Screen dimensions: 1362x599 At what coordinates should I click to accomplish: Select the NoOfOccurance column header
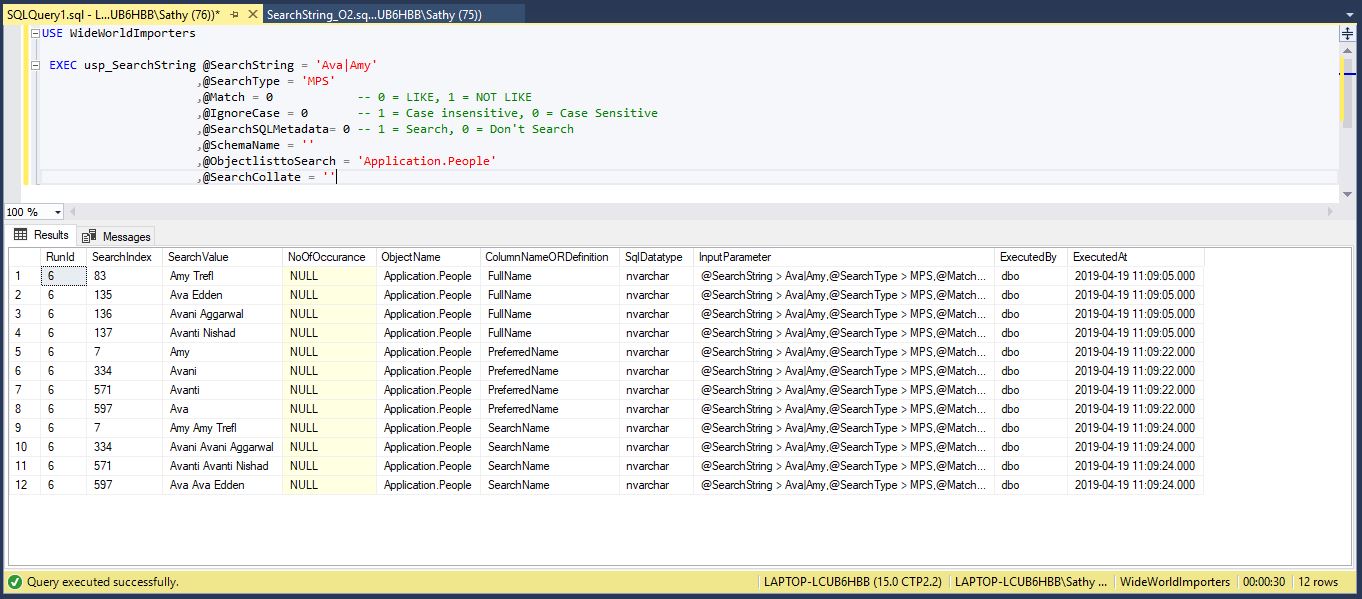pyautogui.click(x=330, y=257)
